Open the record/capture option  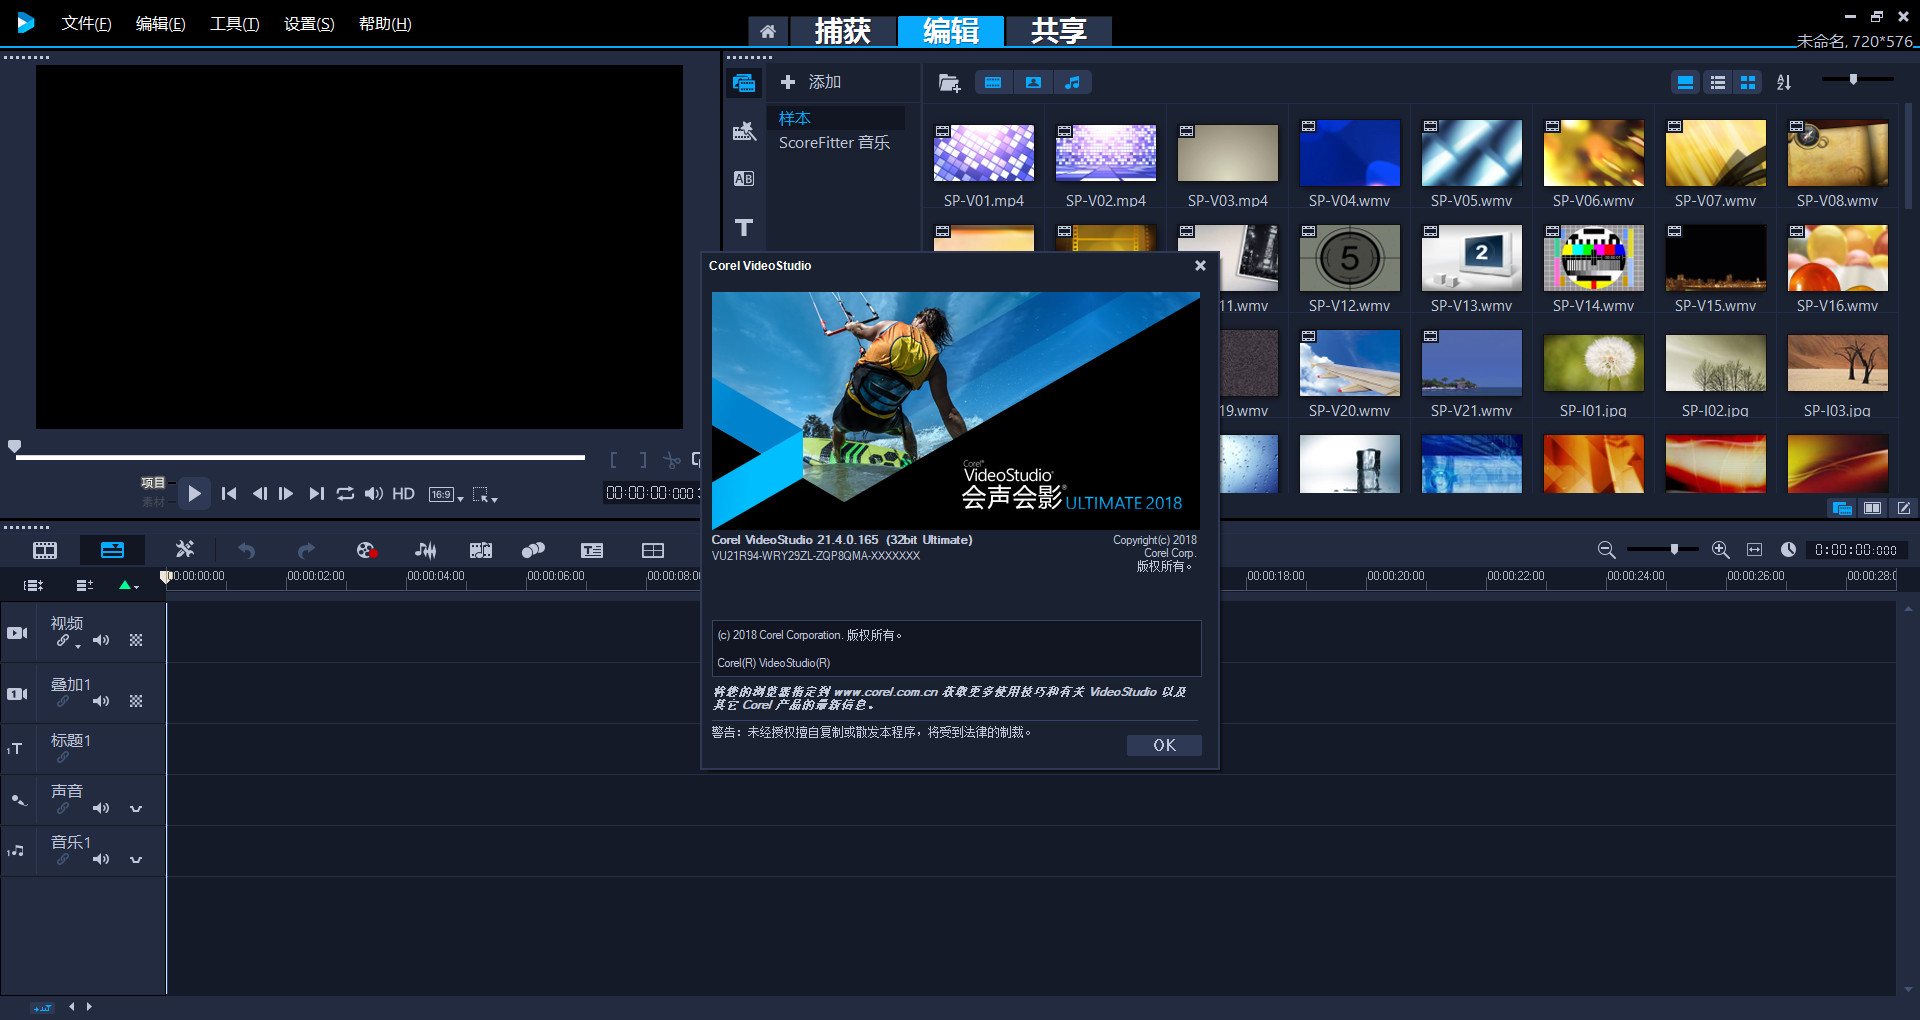(366, 550)
